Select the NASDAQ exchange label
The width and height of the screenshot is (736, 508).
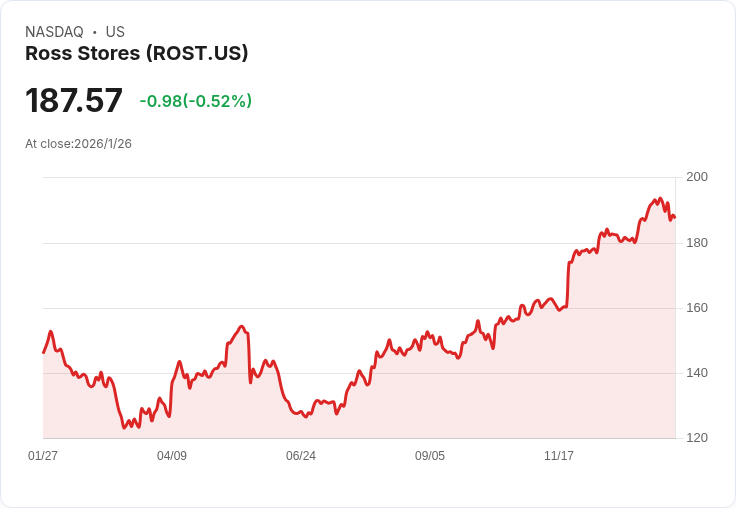54,32
